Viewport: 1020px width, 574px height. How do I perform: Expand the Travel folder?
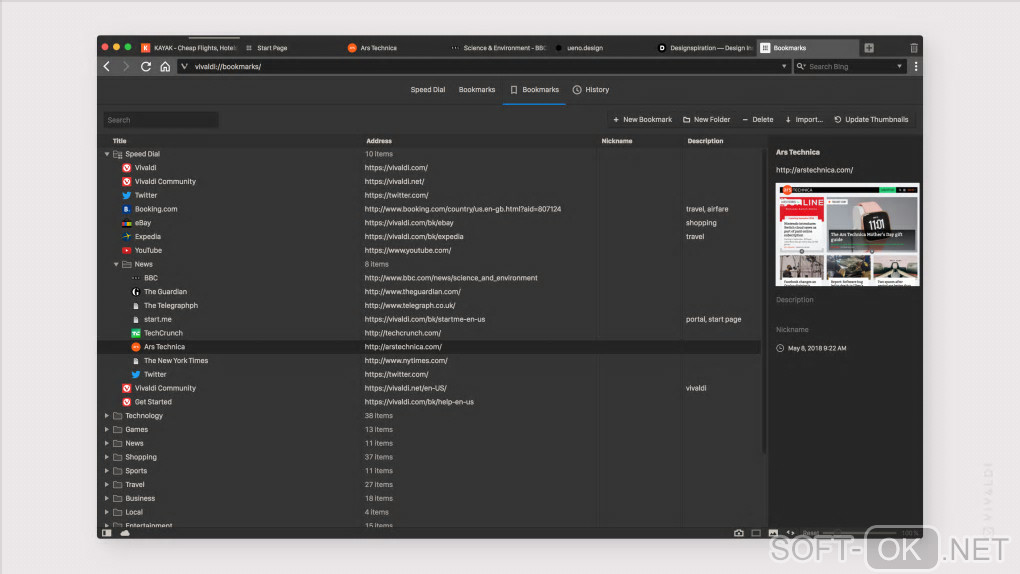pos(107,485)
